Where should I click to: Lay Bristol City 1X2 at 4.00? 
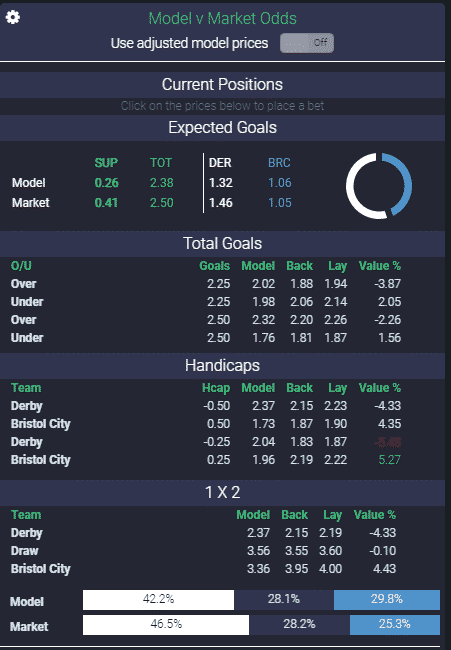click(330, 569)
